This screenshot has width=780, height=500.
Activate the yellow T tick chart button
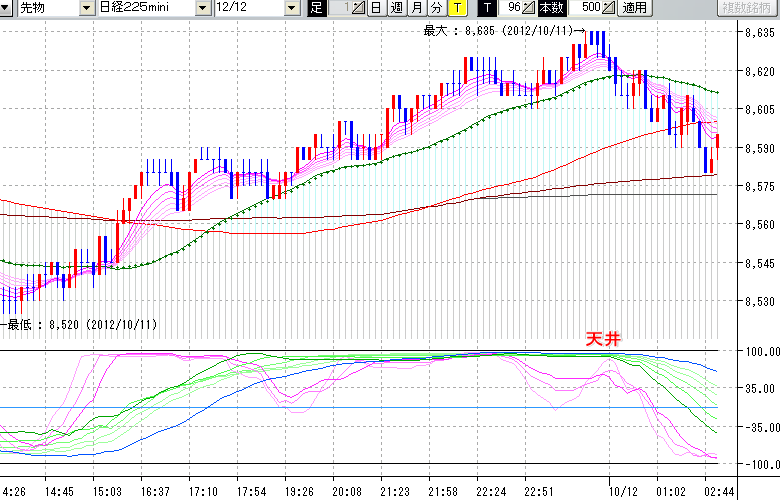(x=457, y=8)
